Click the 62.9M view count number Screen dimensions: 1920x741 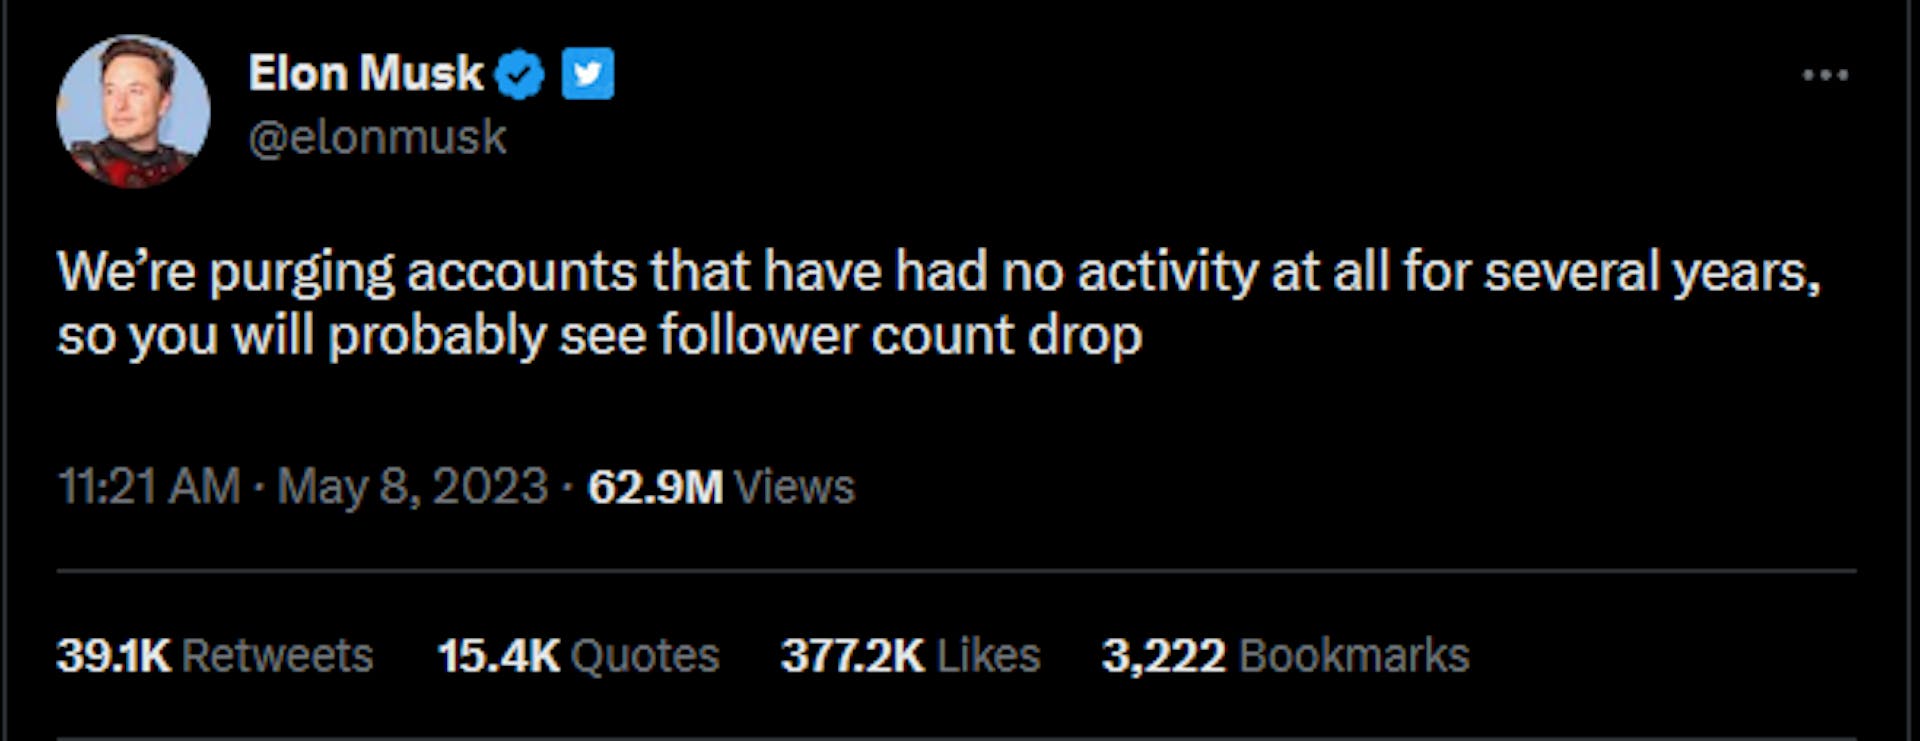tap(655, 487)
